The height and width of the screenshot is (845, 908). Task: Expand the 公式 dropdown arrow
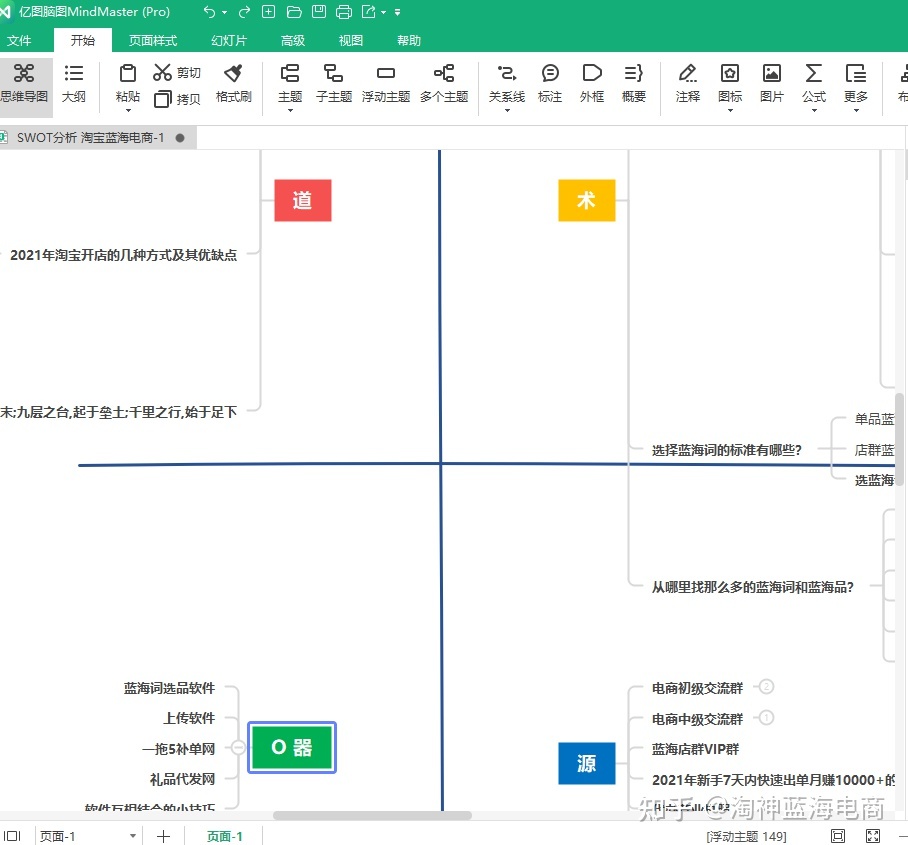(814, 110)
